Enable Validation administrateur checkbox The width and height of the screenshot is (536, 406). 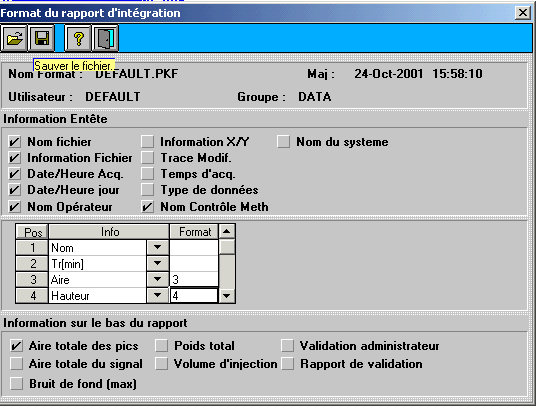287,346
